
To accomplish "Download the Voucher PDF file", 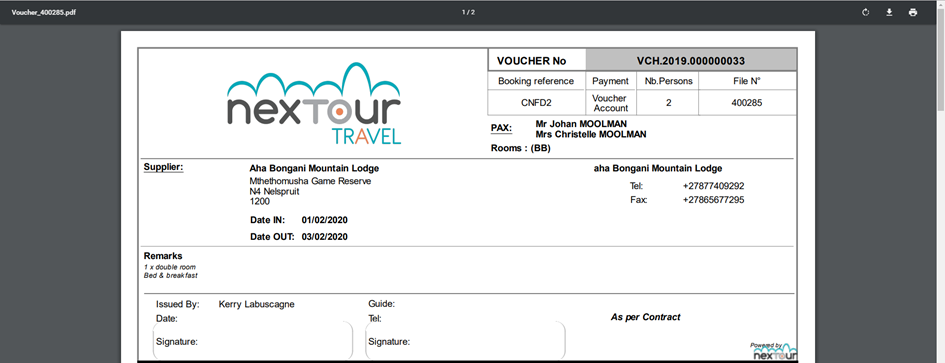I will 889,12.
